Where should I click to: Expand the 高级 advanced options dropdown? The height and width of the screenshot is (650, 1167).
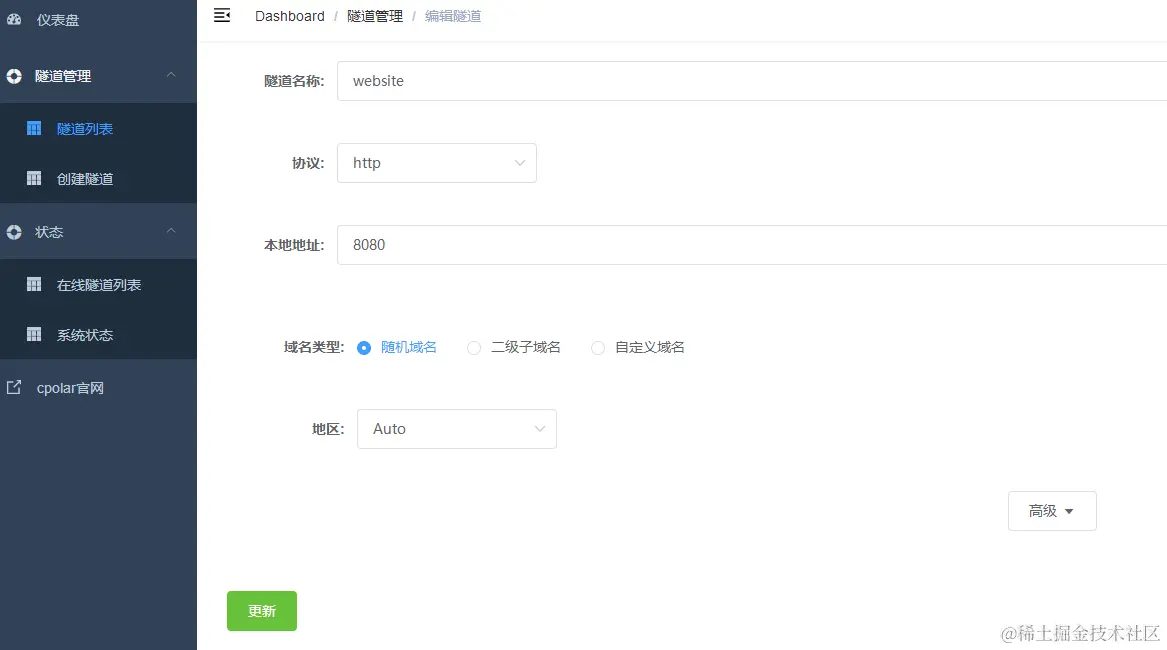(x=1052, y=511)
